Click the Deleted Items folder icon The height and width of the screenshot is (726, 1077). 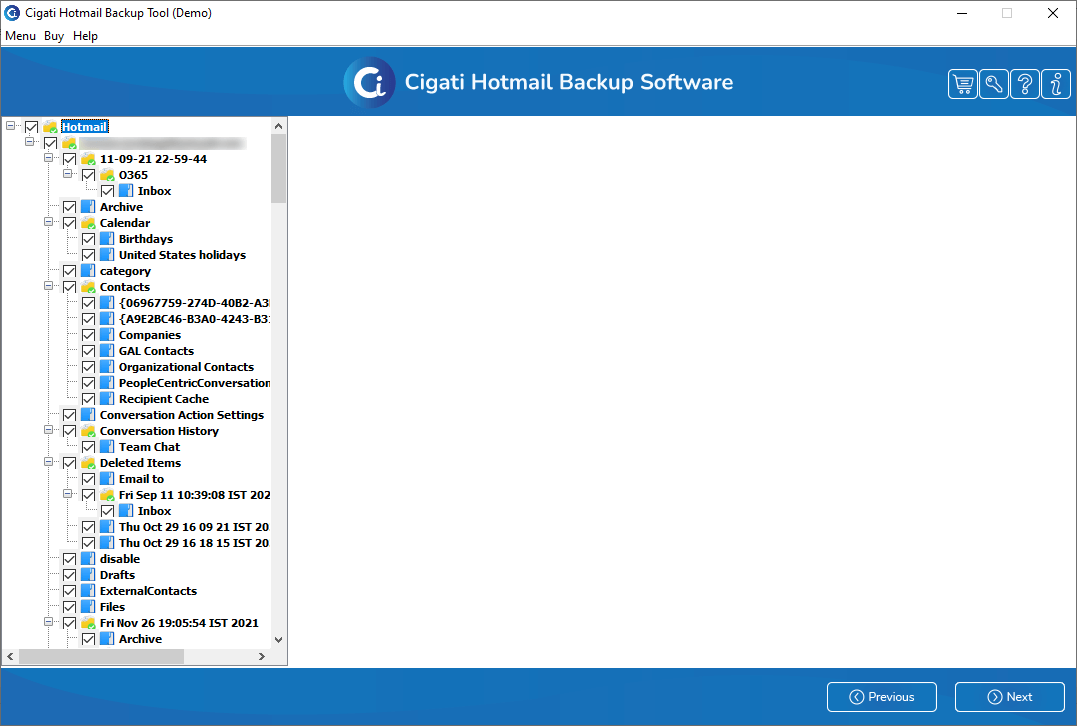(x=88, y=463)
